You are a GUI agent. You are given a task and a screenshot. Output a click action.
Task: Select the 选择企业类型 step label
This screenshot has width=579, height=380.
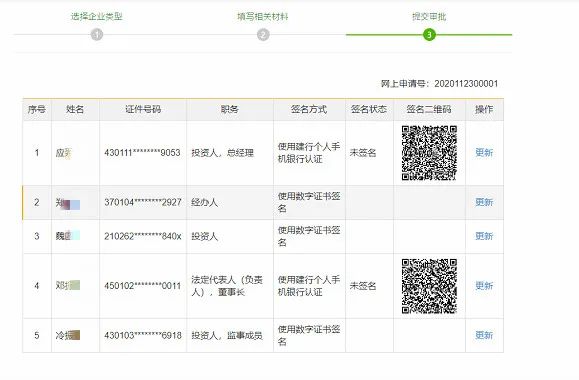pyautogui.click(x=97, y=16)
